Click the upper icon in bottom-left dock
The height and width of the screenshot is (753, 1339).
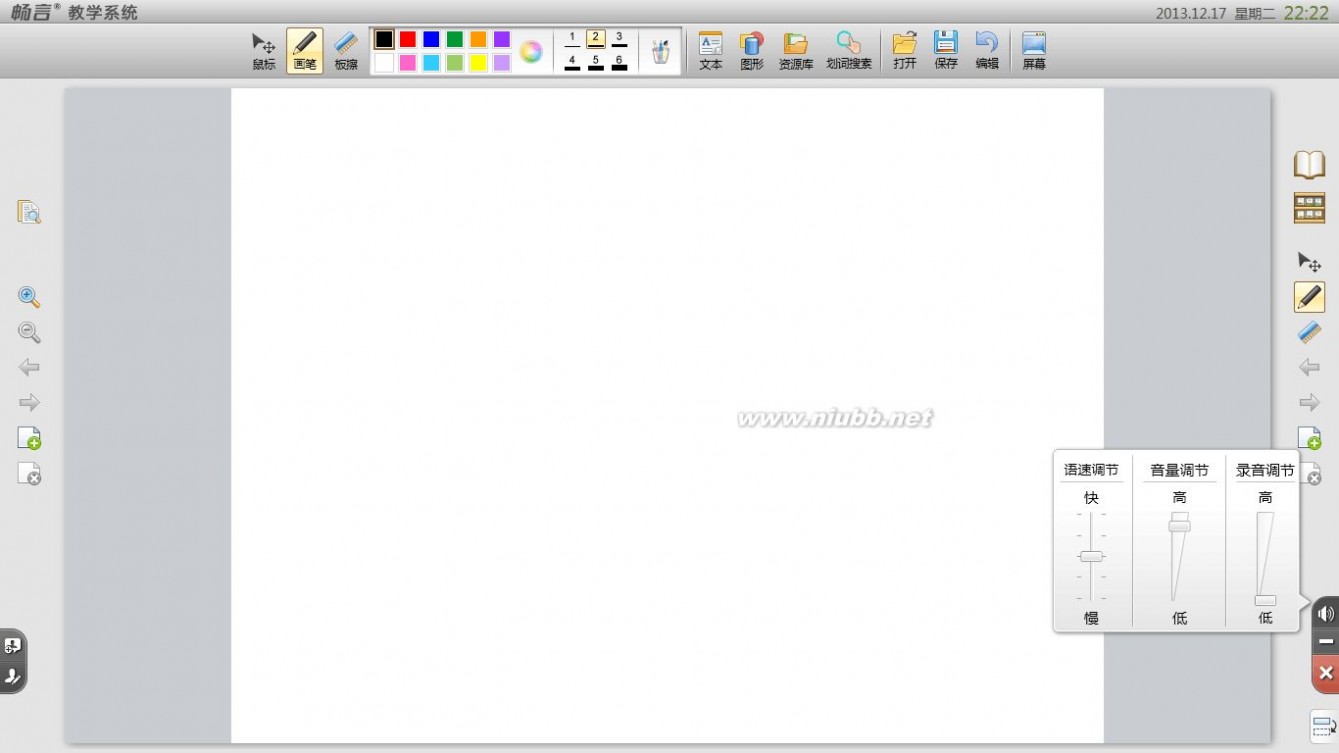[x=12, y=646]
